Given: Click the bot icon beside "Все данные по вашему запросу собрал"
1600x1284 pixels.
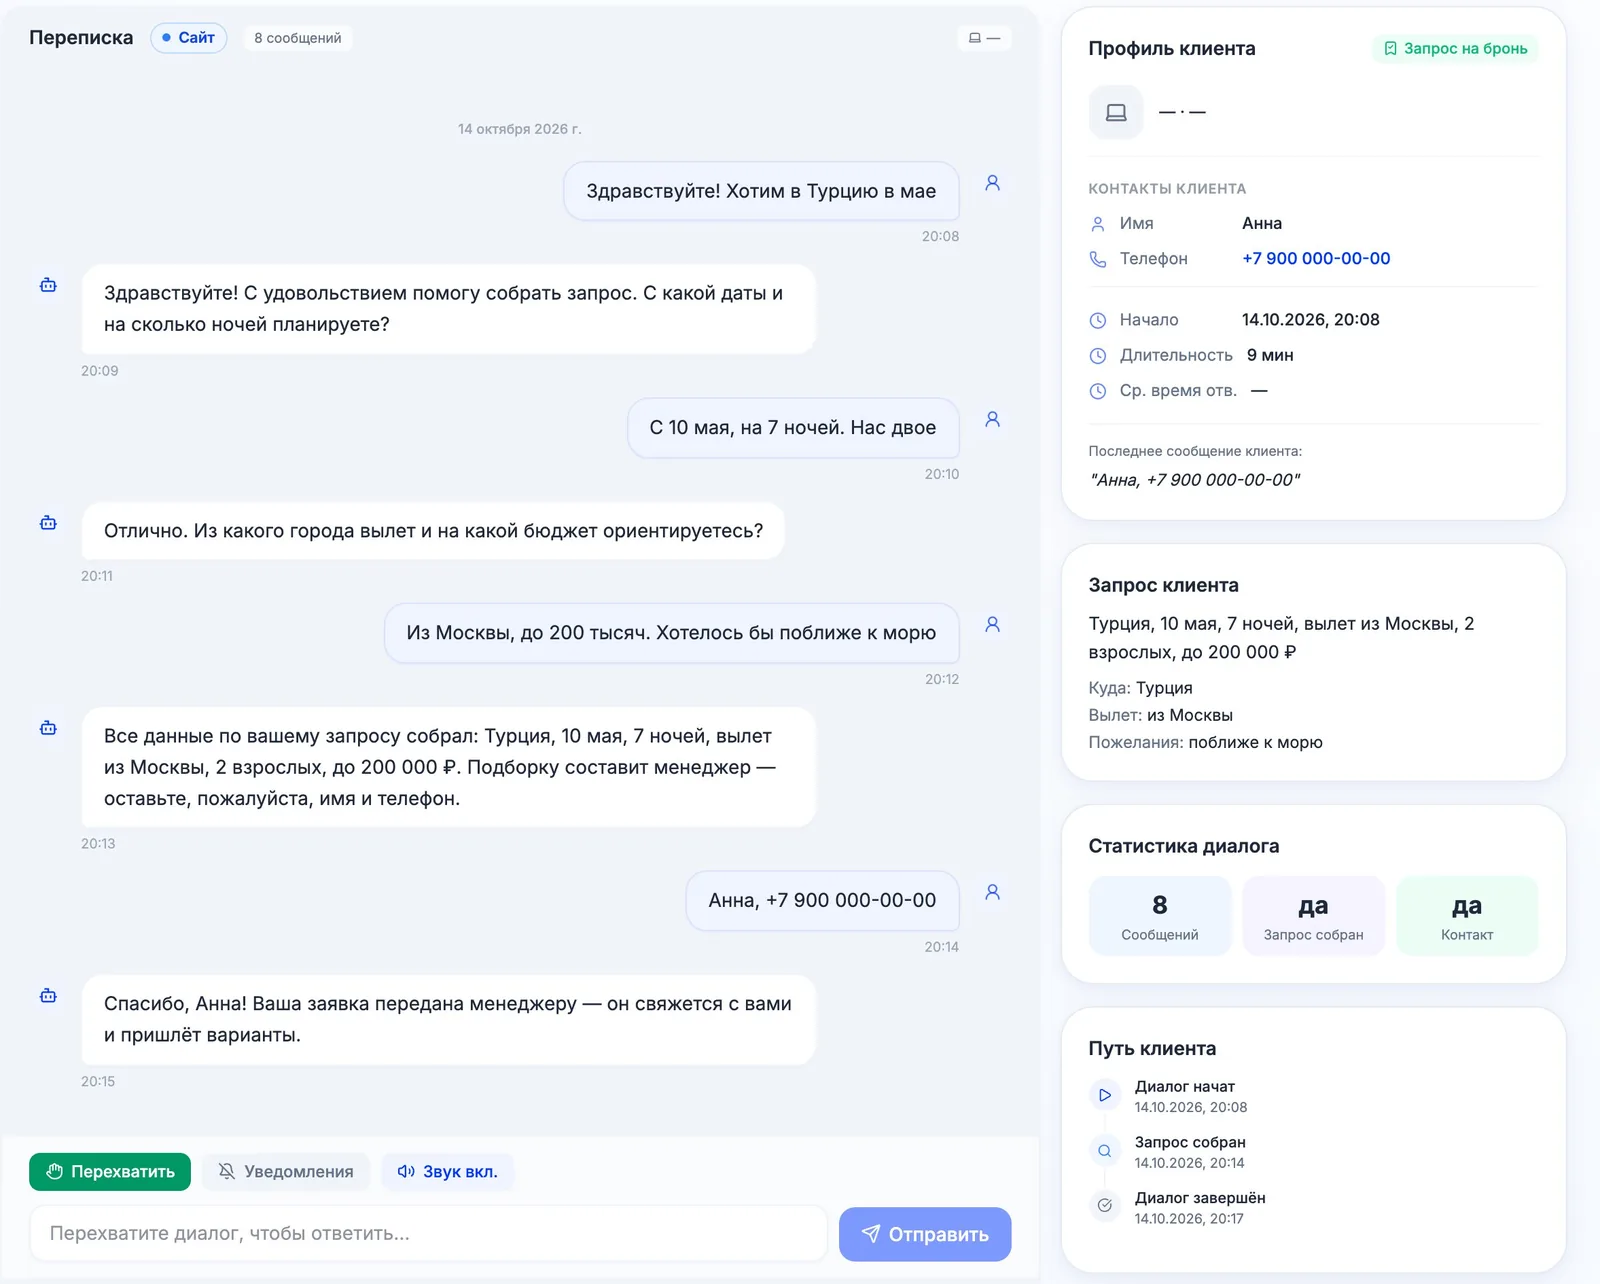Looking at the screenshot, I should [48, 728].
